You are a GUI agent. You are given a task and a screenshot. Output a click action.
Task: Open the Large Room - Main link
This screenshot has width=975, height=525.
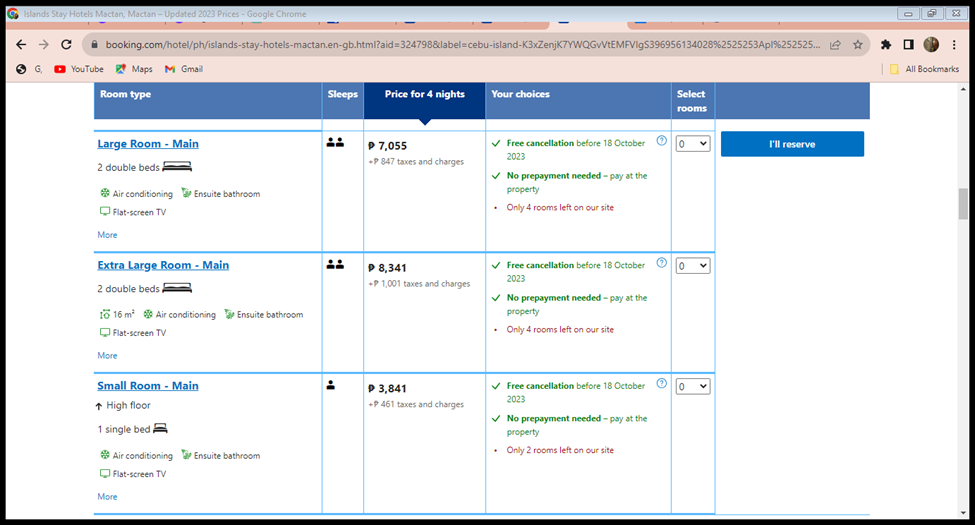coord(148,144)
